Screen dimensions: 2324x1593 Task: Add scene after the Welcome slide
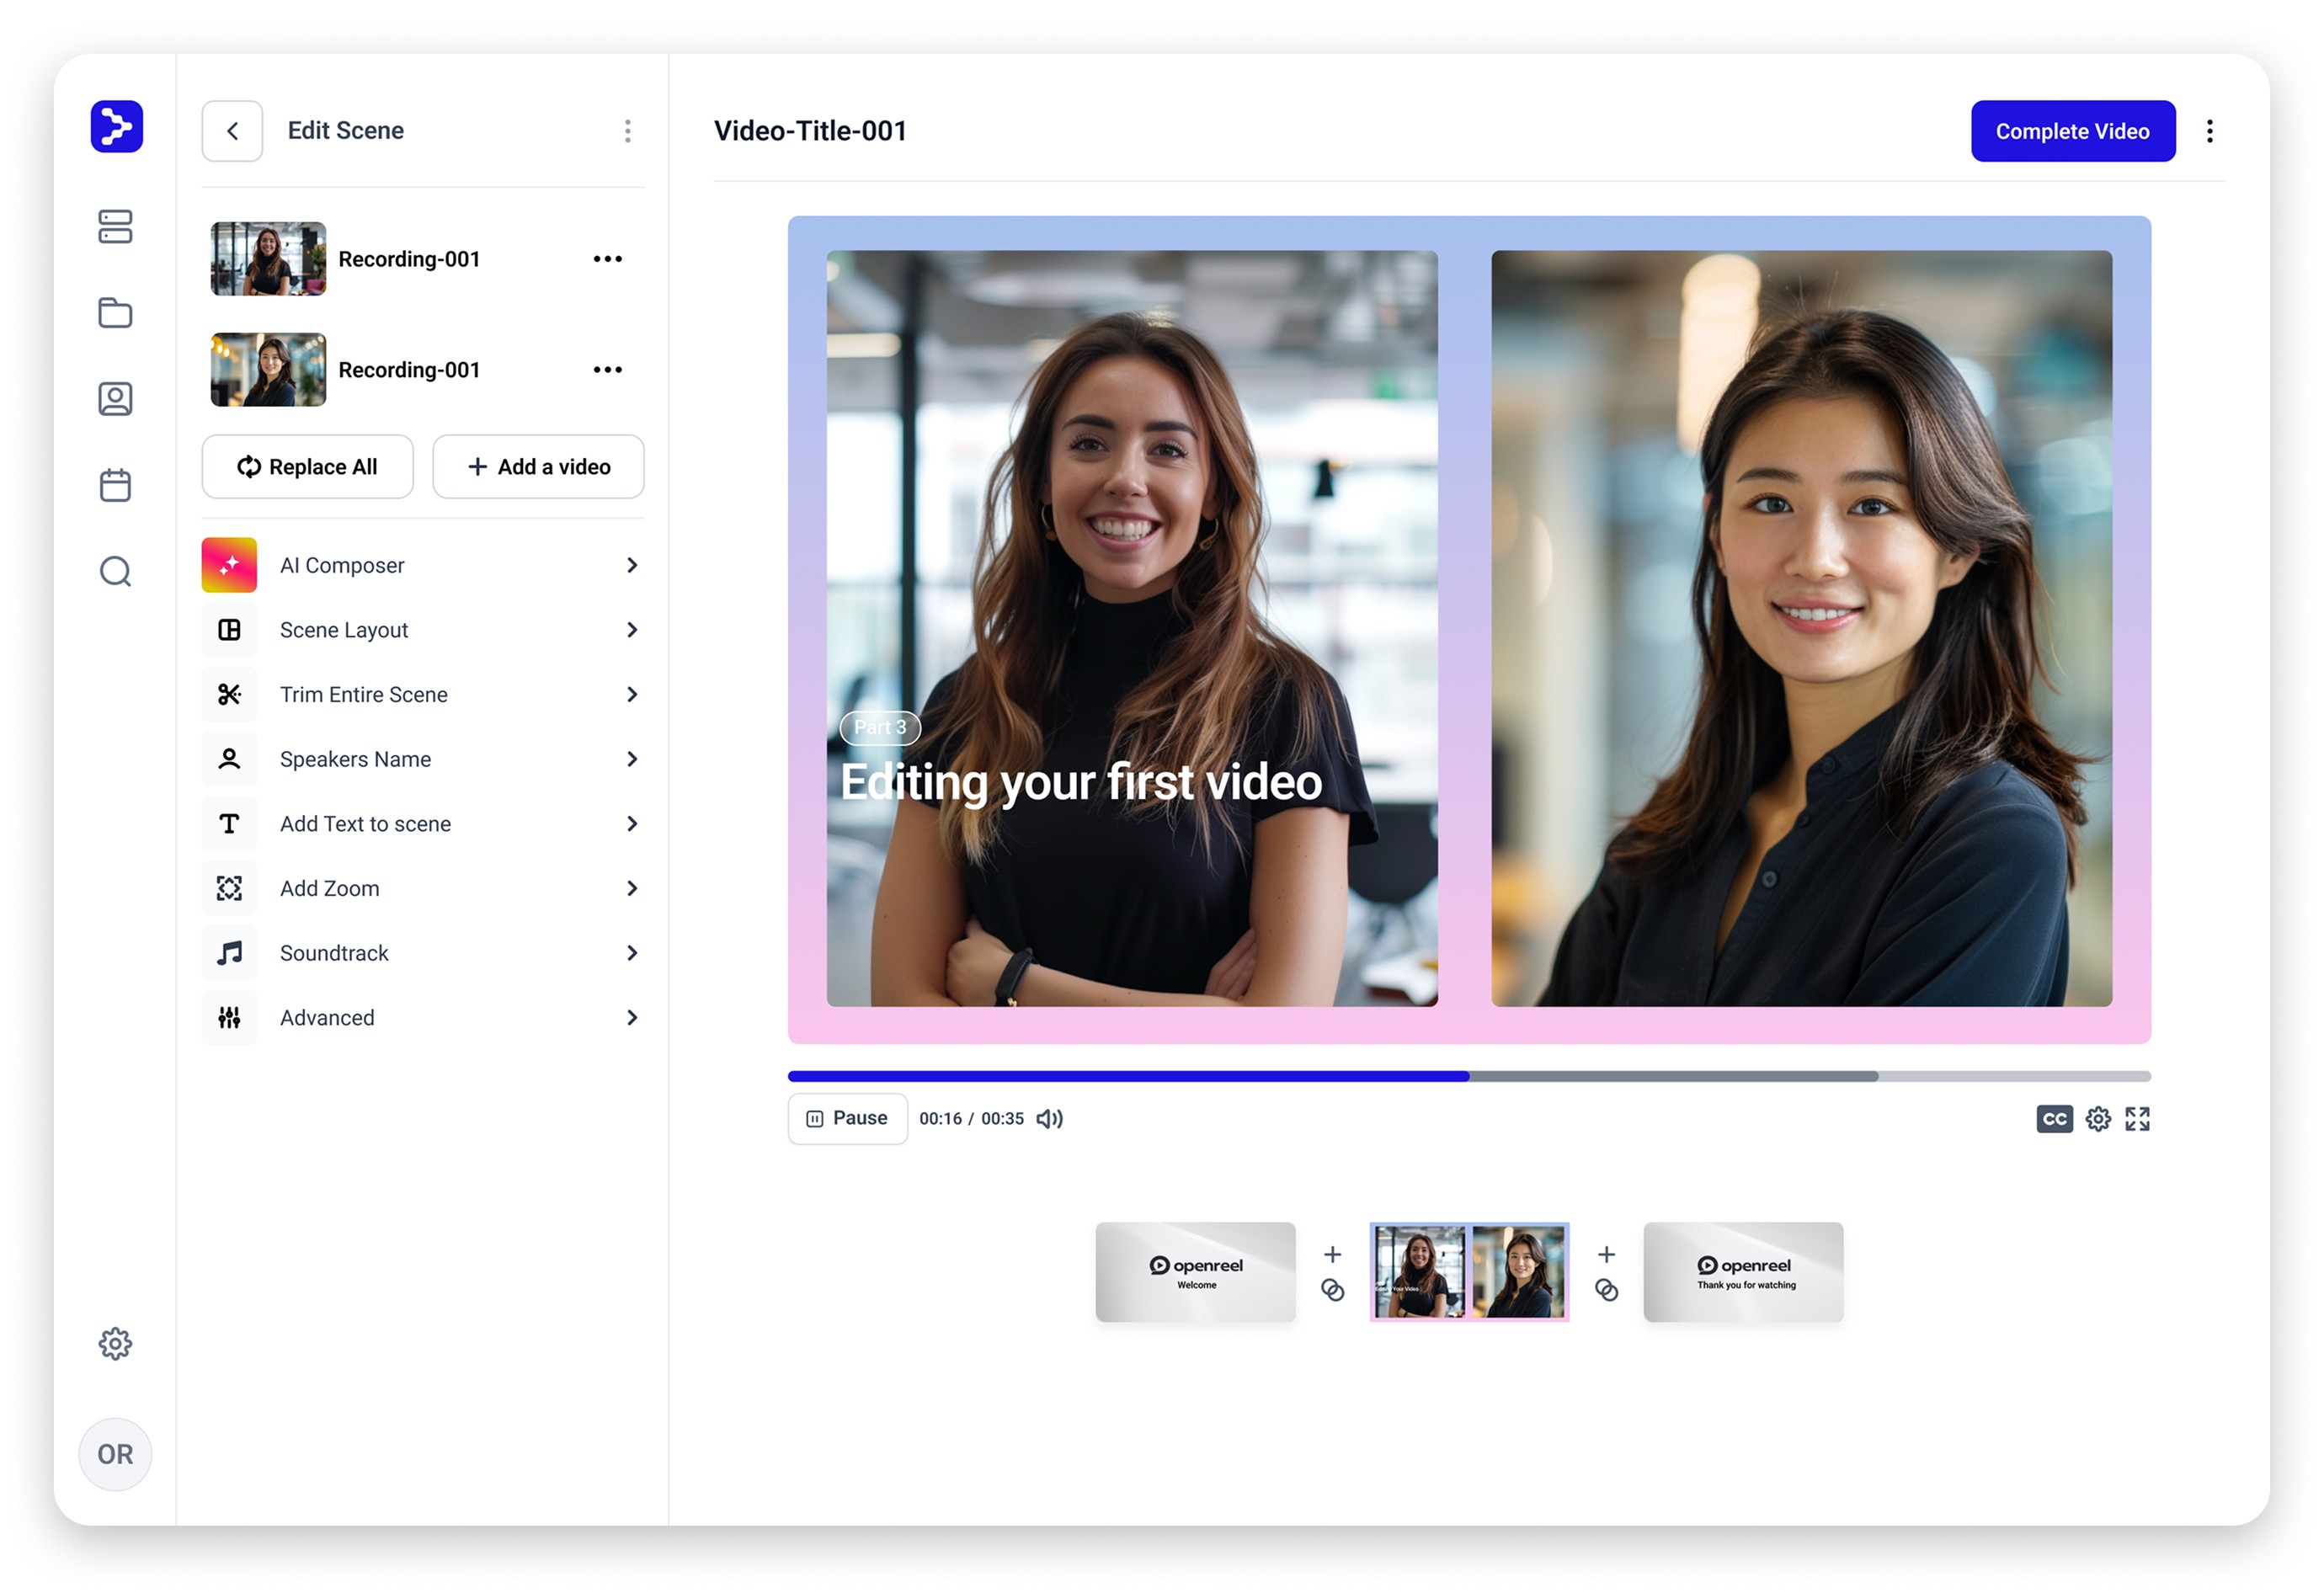[x=1332, y=1254]
